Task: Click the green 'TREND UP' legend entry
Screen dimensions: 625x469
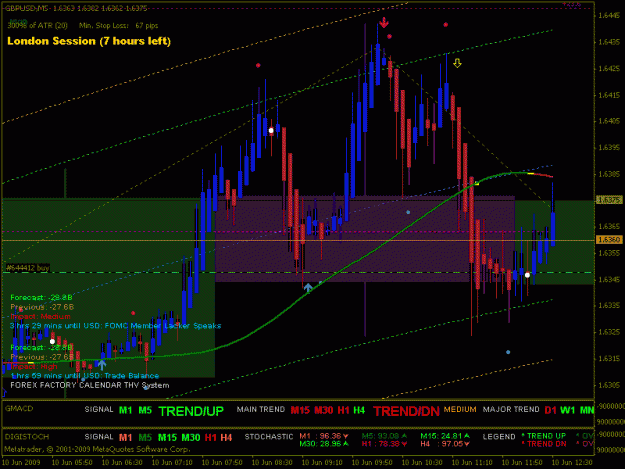Action: click(544, 436)
